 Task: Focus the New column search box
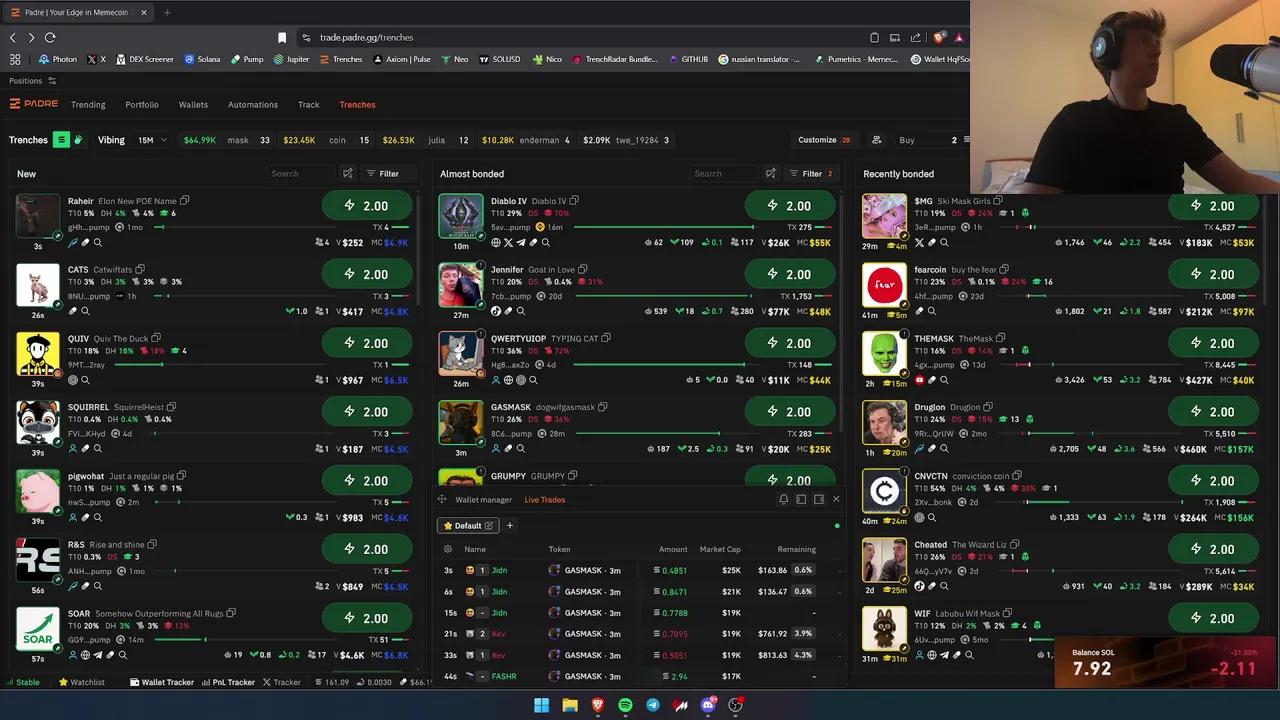[301, 174]
